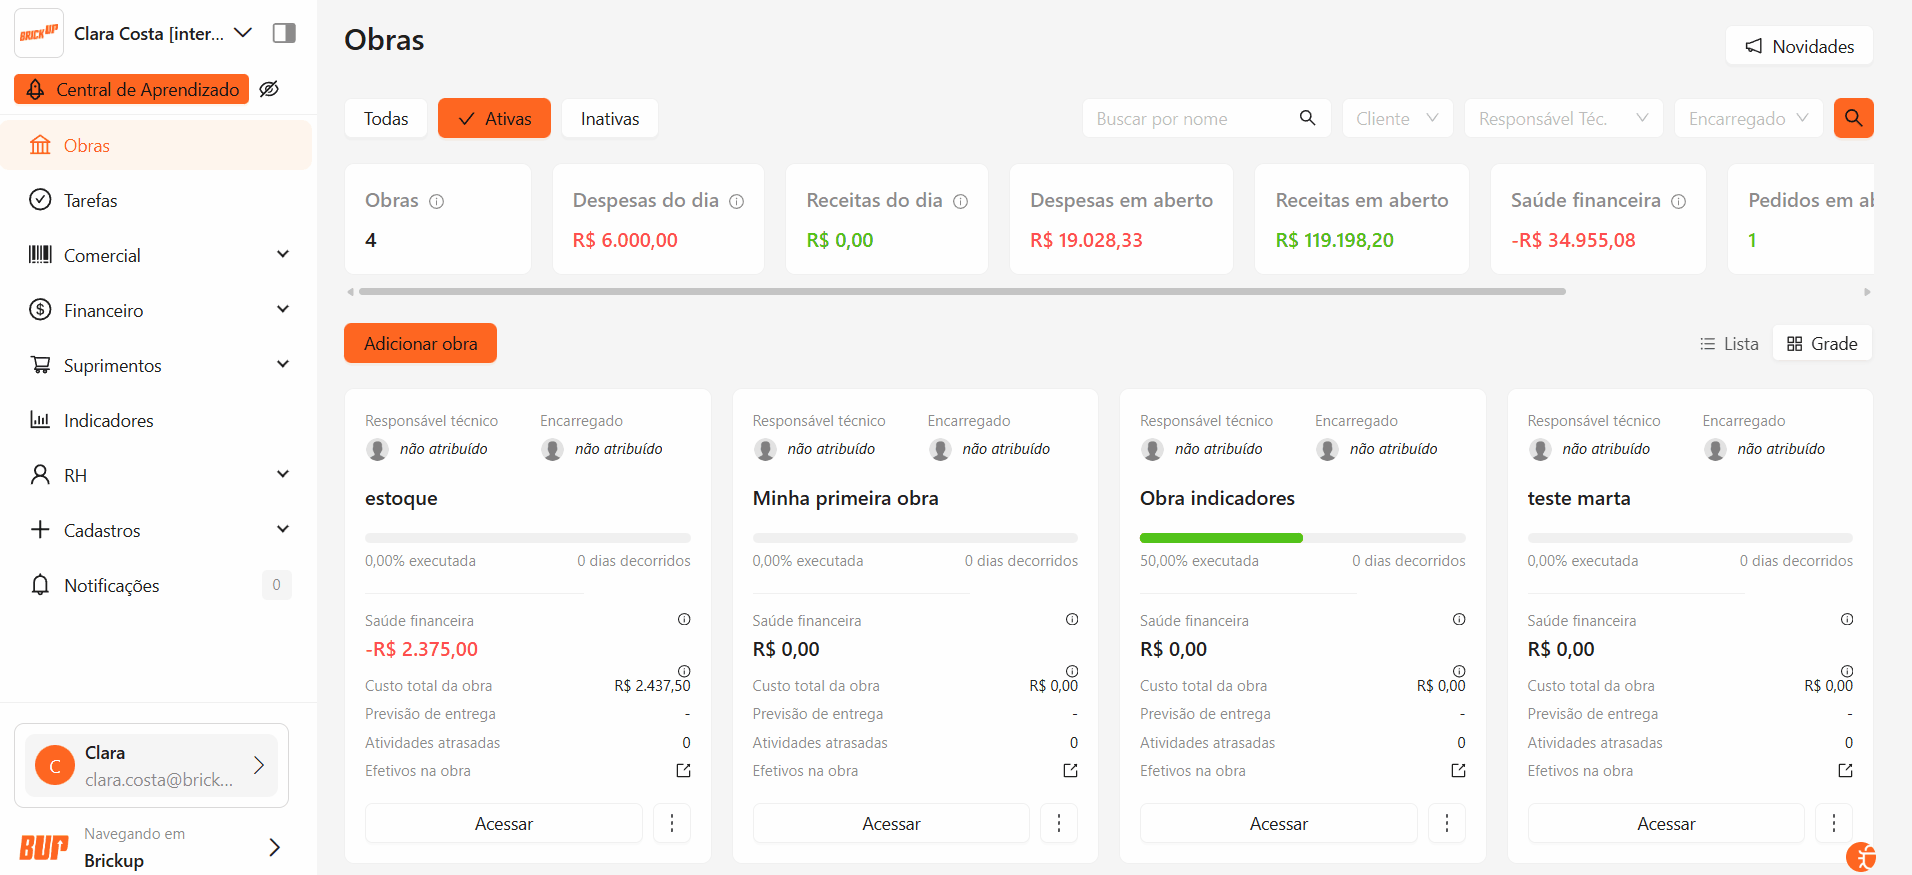This screenshot has height=875, width=1912.
Task: Select the Inativas tab
Action: pos(609,118)
